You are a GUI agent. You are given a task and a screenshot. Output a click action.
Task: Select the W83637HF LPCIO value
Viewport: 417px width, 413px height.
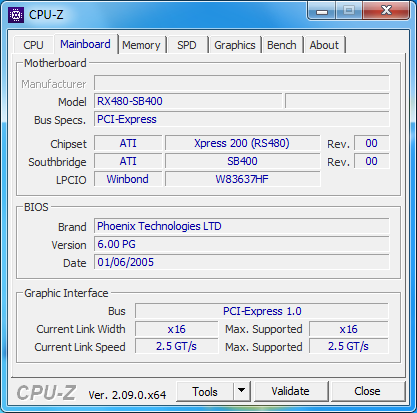click(x=242, y=179)
